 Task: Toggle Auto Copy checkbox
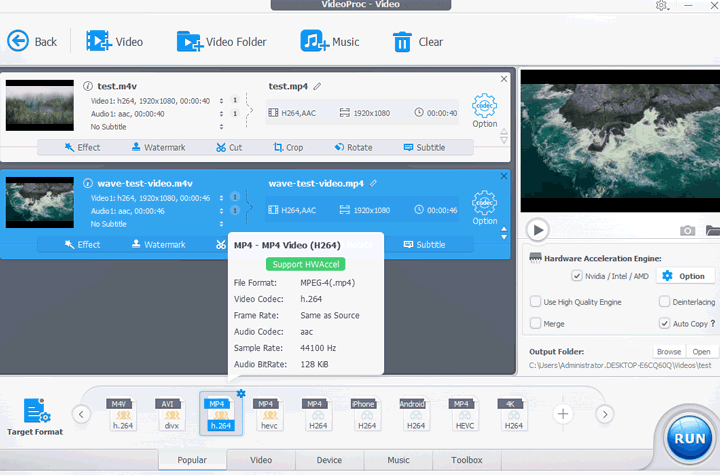pyautogui.click(x=664, y=323)
